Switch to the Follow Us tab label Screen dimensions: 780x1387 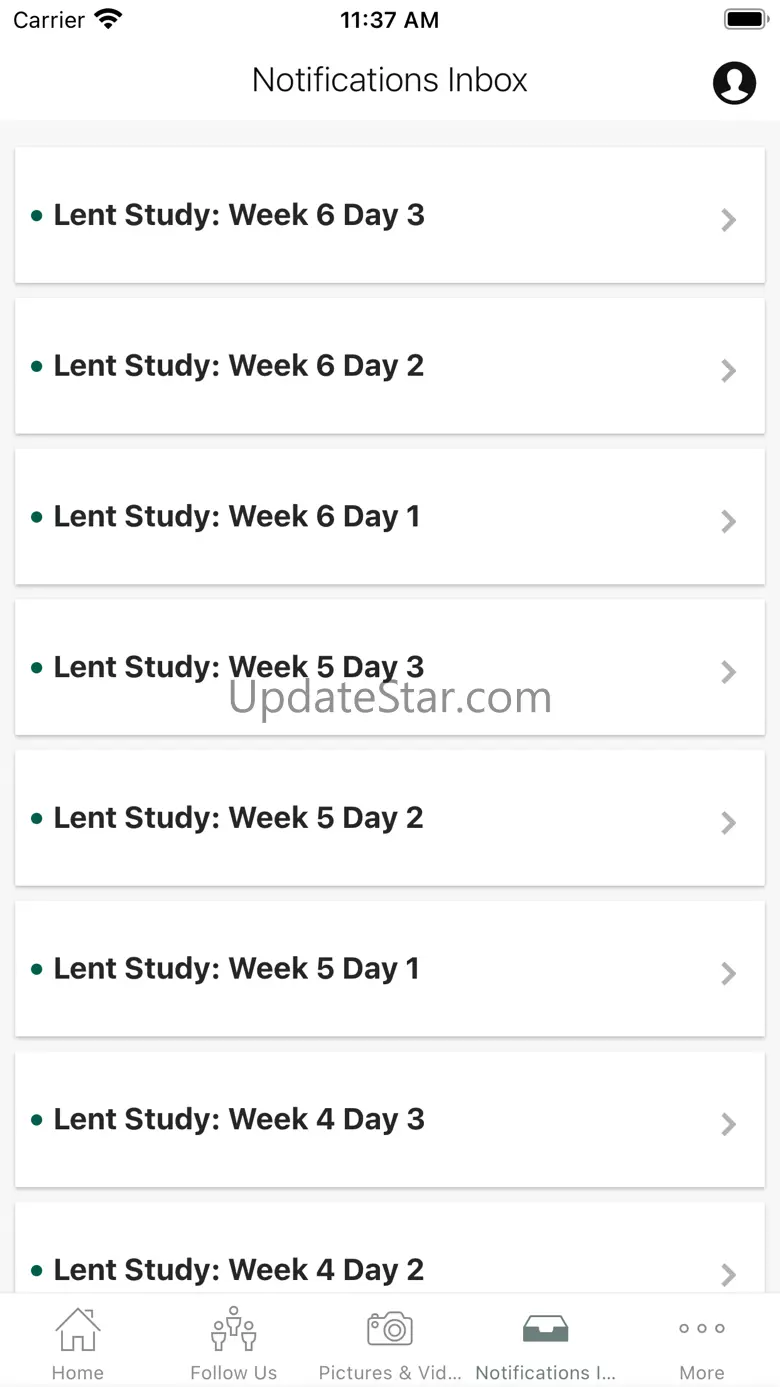(x=233, y=1373)
